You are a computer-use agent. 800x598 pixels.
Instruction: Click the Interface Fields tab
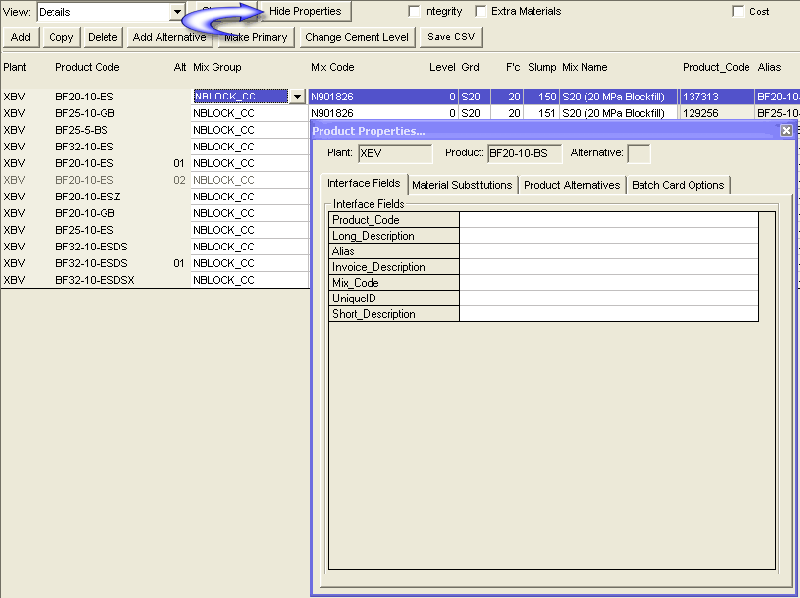coord(365,184)
